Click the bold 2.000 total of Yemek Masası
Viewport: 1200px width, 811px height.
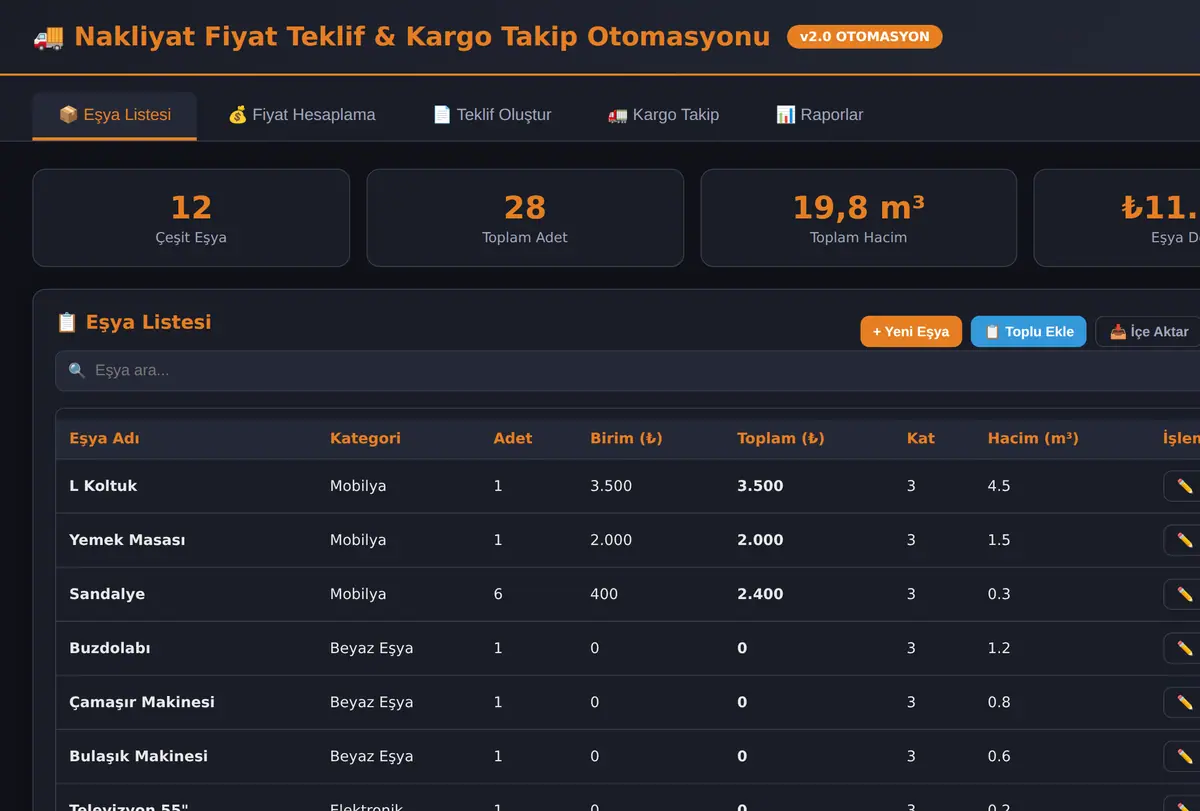tap(760, 540)
